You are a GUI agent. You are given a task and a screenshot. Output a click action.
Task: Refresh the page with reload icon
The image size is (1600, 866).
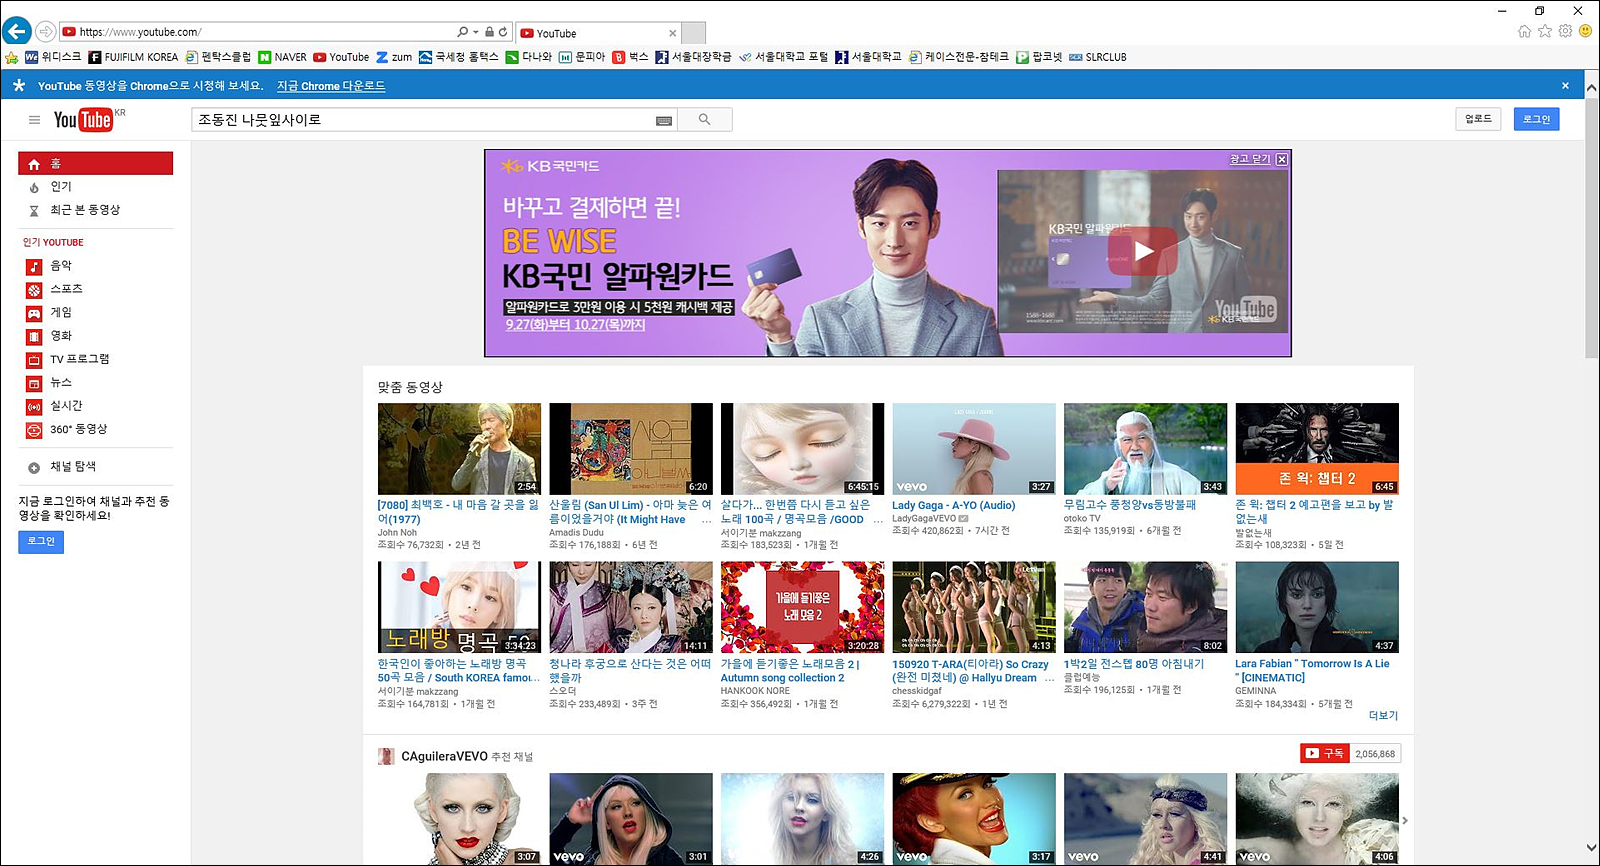503,32
